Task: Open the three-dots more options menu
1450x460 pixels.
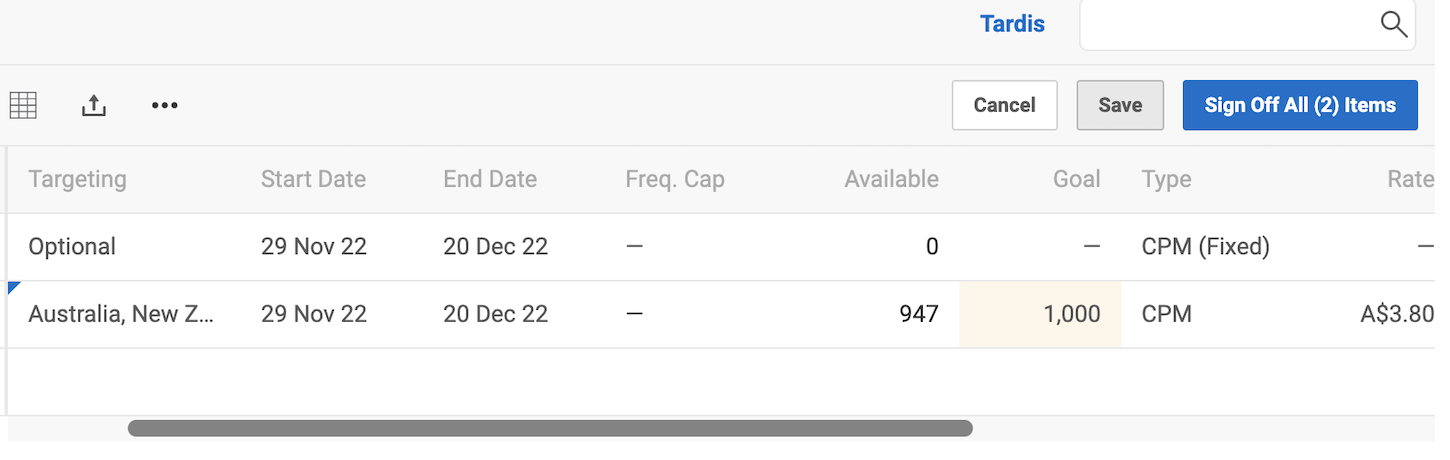Action: 165,105
